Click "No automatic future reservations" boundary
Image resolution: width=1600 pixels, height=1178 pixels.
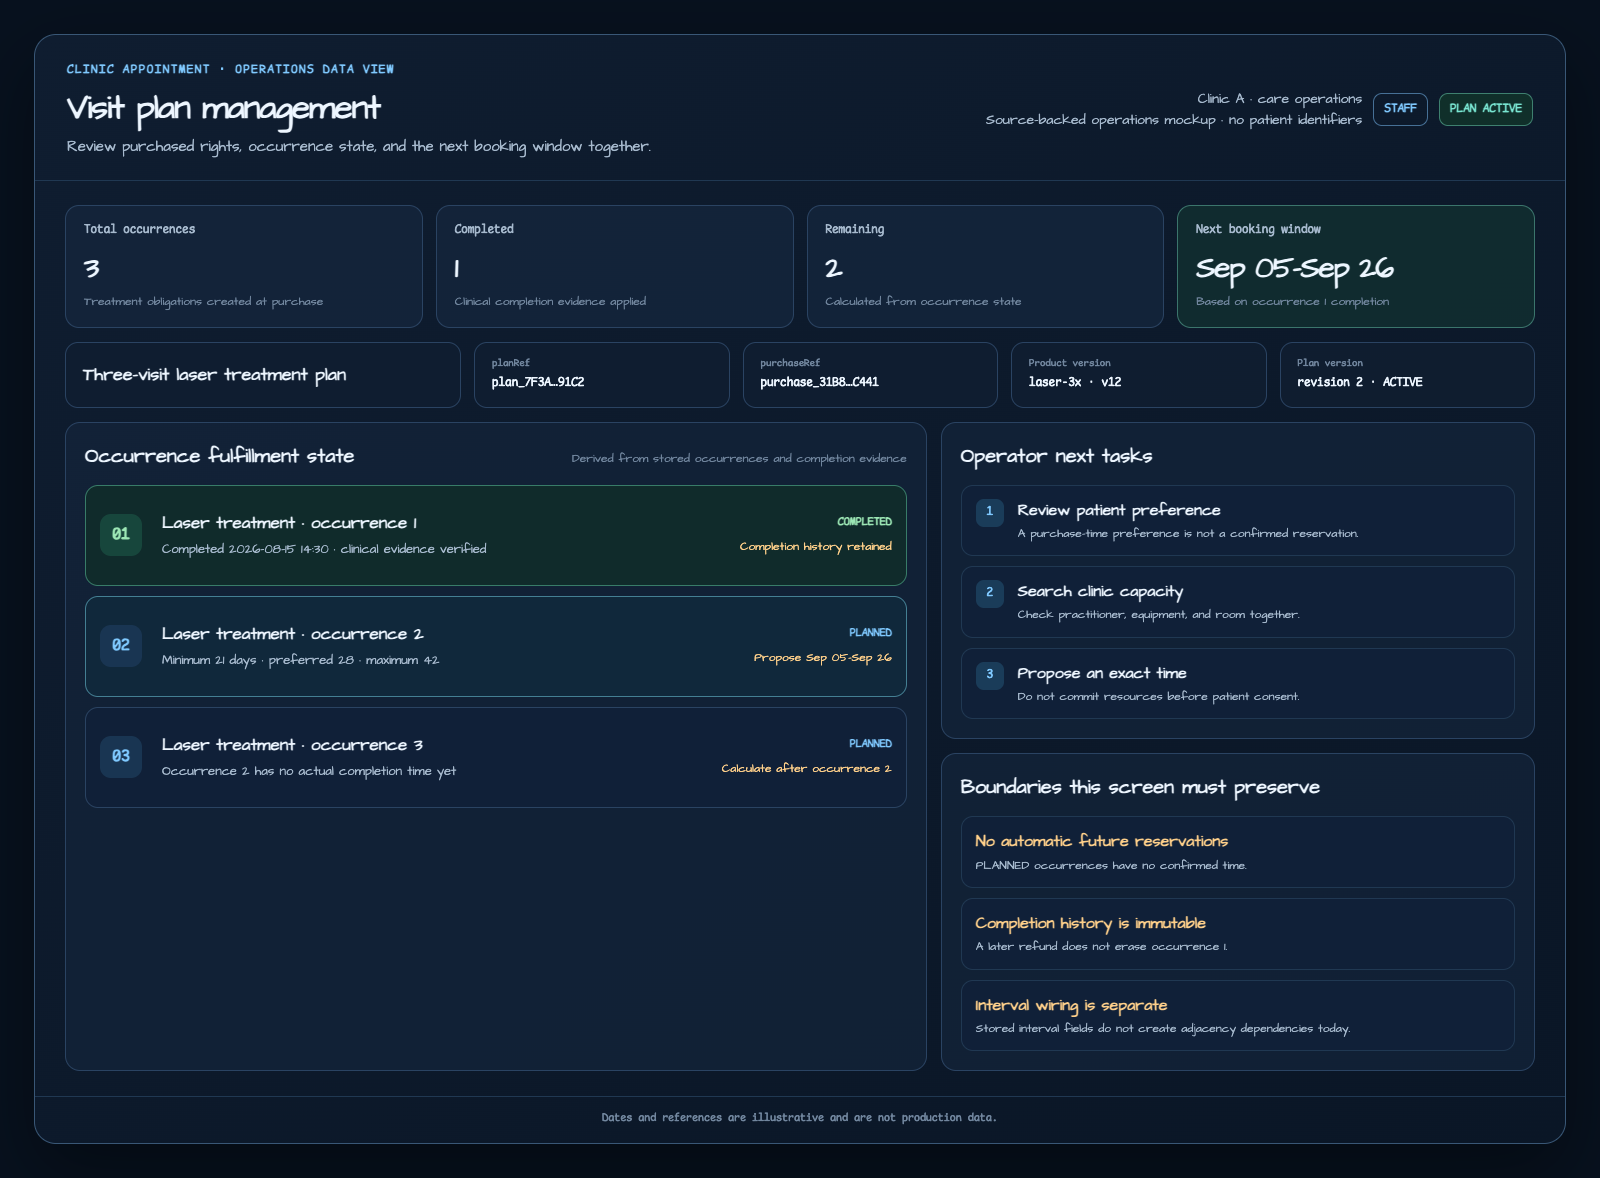click(1238, 852)
